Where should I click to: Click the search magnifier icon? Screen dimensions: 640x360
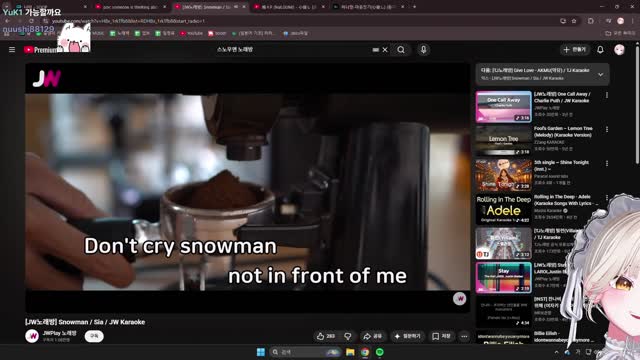[401, 50]
